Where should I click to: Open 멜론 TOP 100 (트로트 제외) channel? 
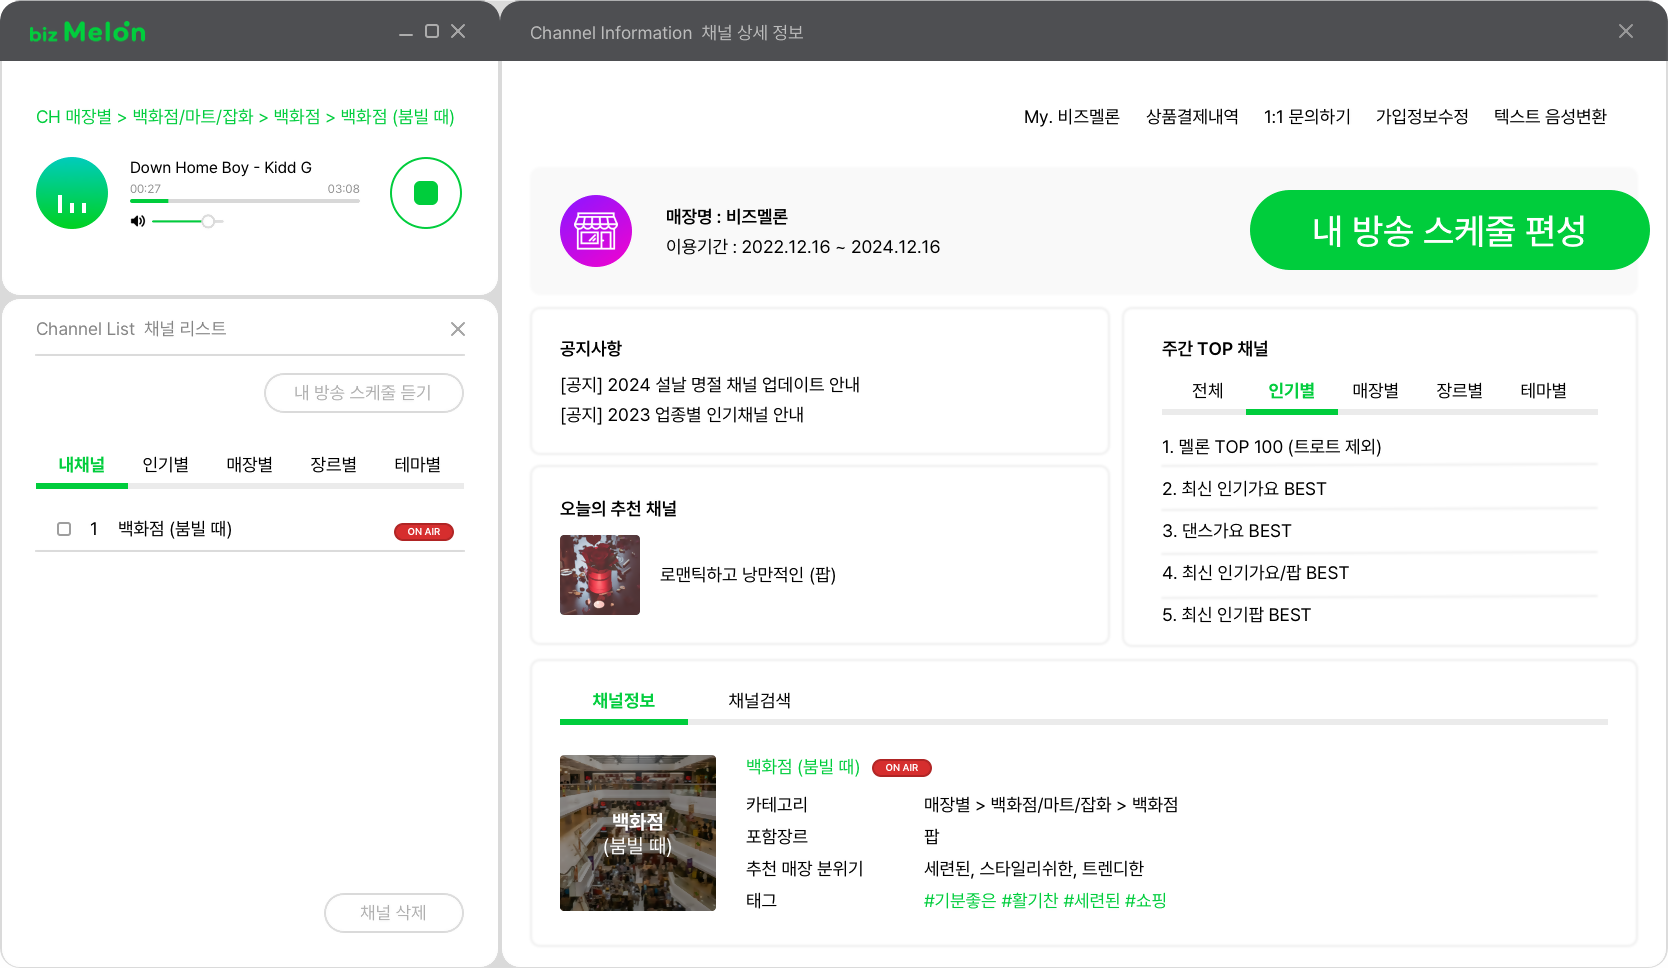pyautogui.click(x=1272, y=447)
